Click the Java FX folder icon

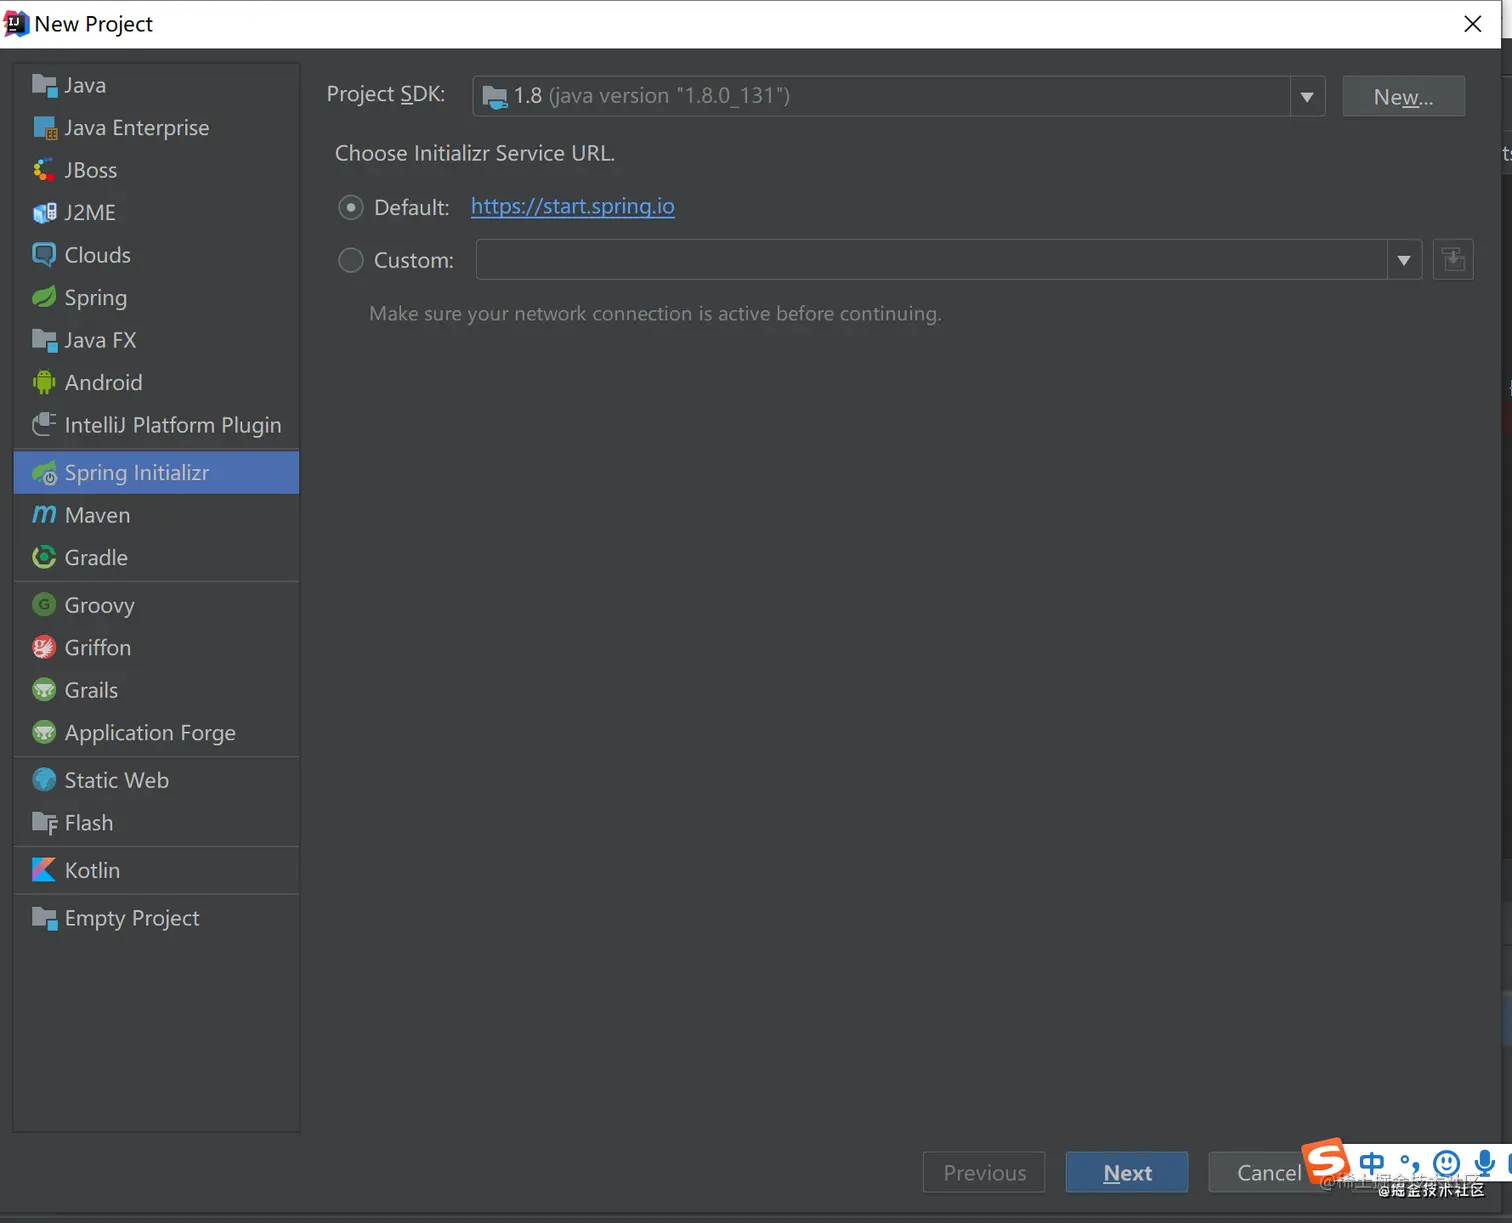[44, 340]
